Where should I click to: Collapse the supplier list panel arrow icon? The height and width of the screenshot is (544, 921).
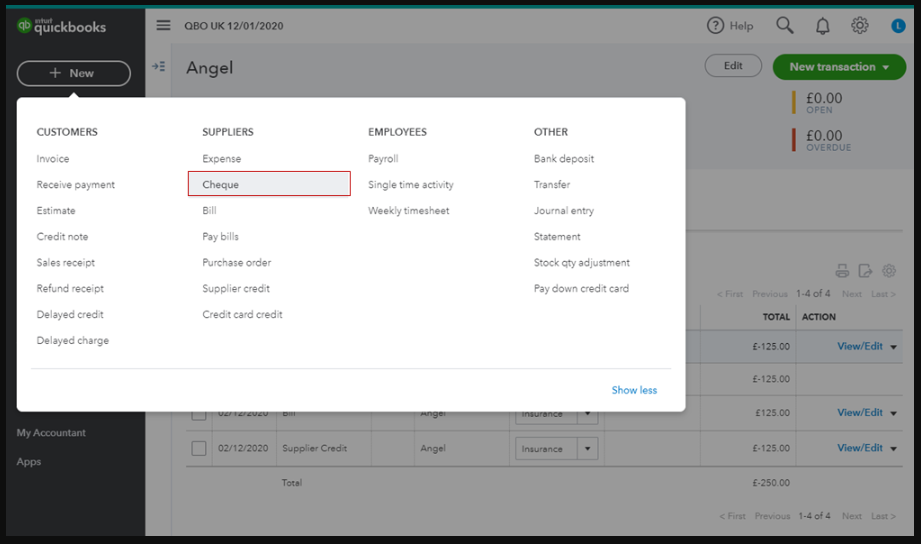(x=158, y=67)
